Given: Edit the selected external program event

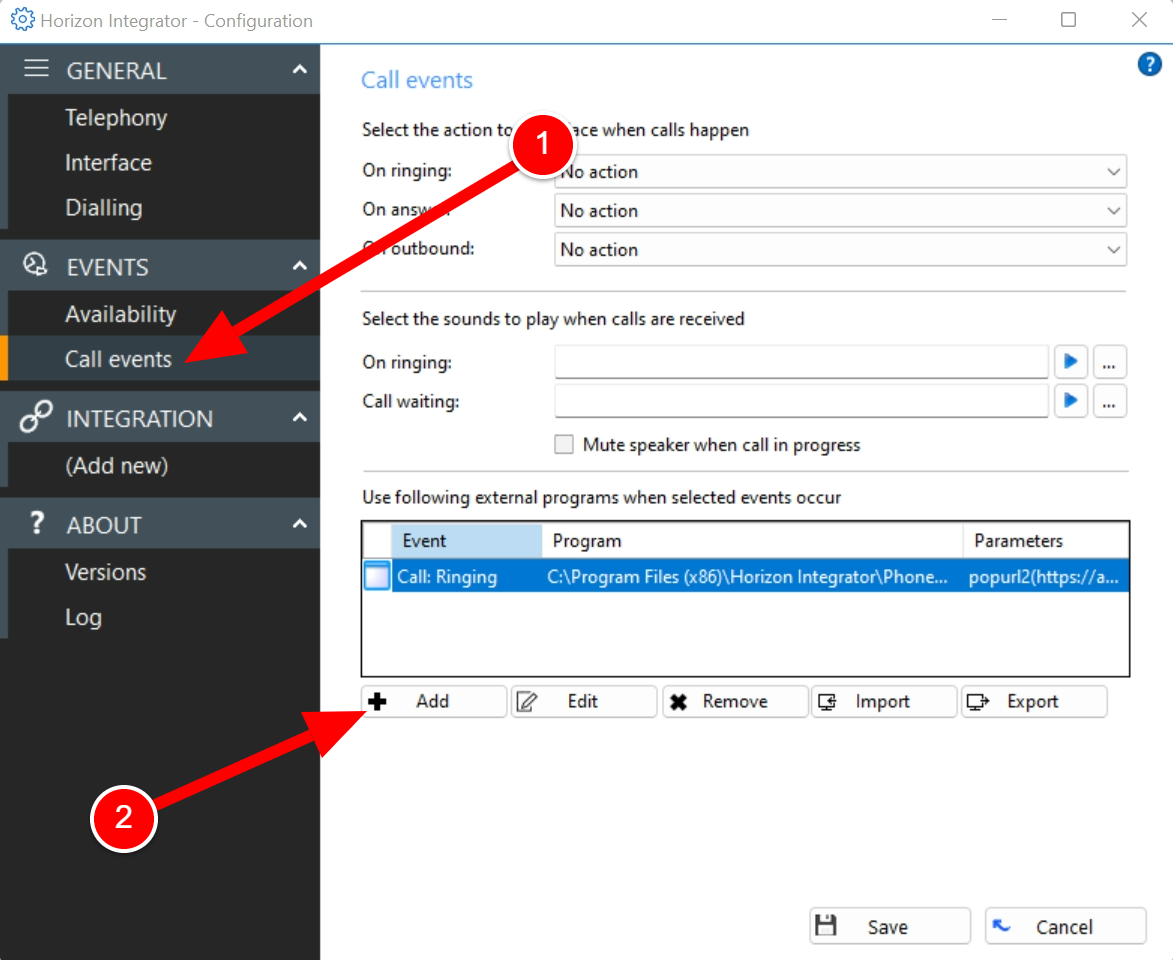Looking at the screenshot, I should [x=584, y=702].
